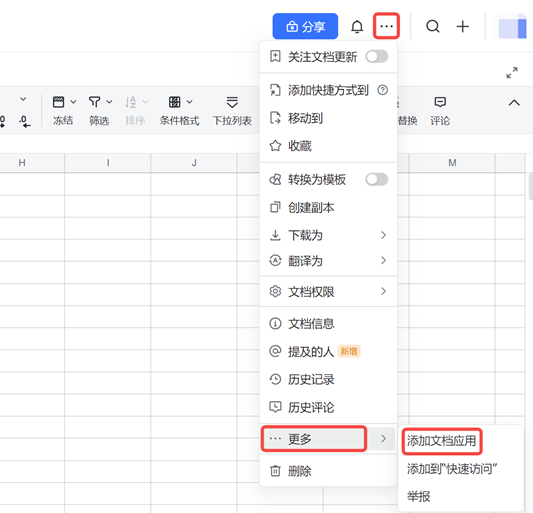Image resolution: width=533 pixels, height=513 pixels.
Task: Choose 添加到"快速访问" in submenu
Action: point(452,469)
